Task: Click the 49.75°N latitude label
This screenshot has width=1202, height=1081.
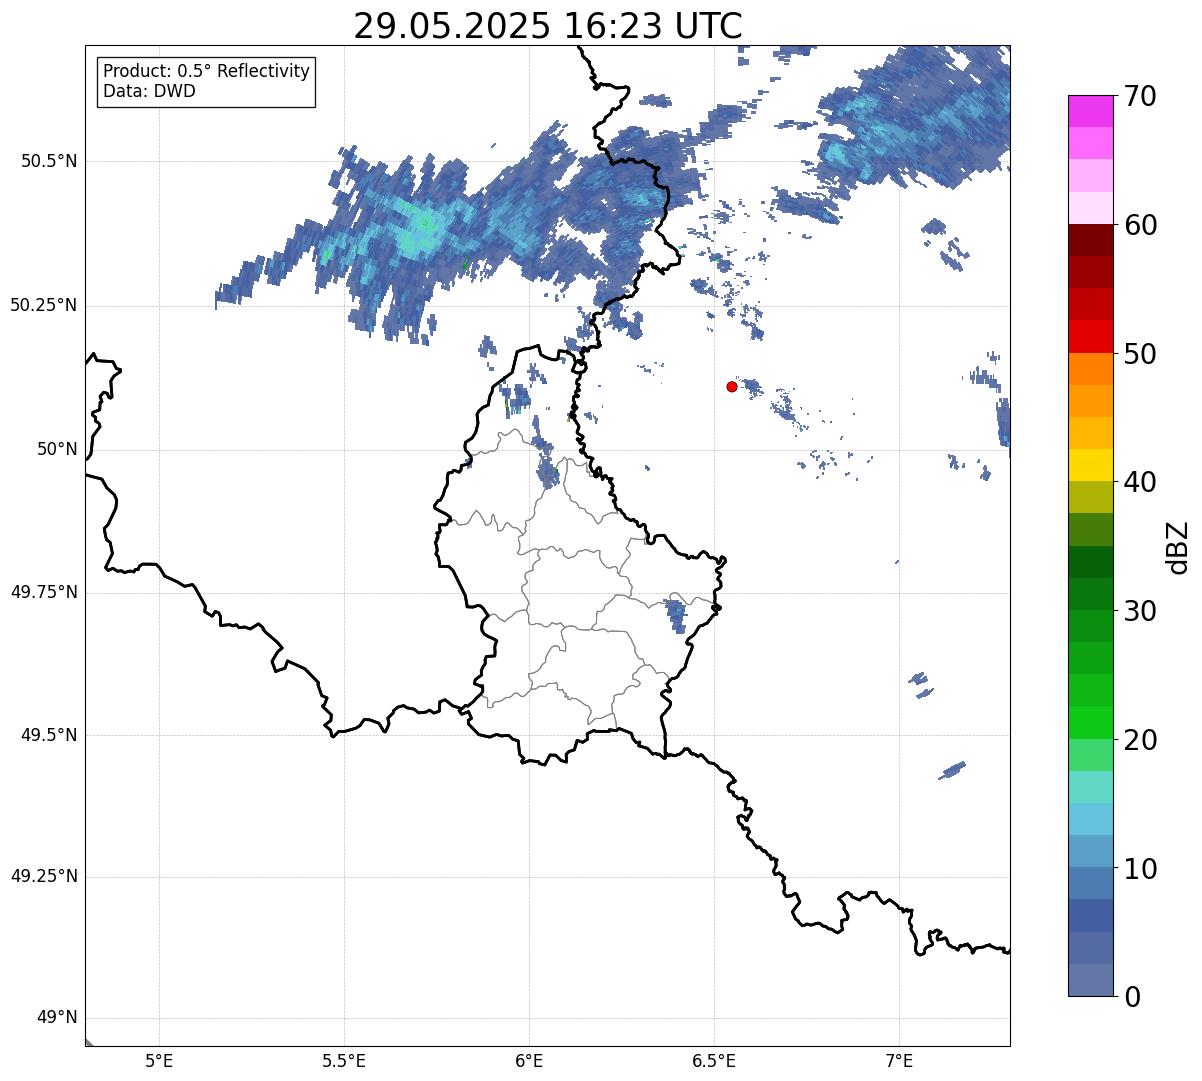Action: (x=44, y=592)
